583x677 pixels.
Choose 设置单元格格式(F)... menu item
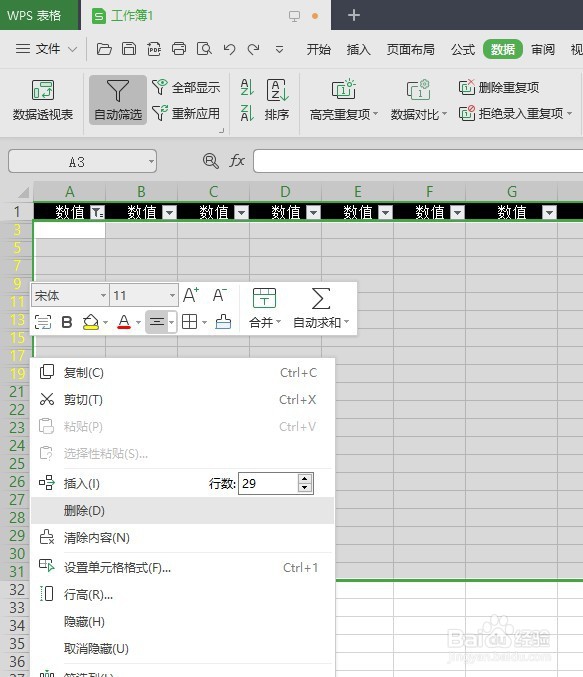pyautogui.click(x=182, y=567)
